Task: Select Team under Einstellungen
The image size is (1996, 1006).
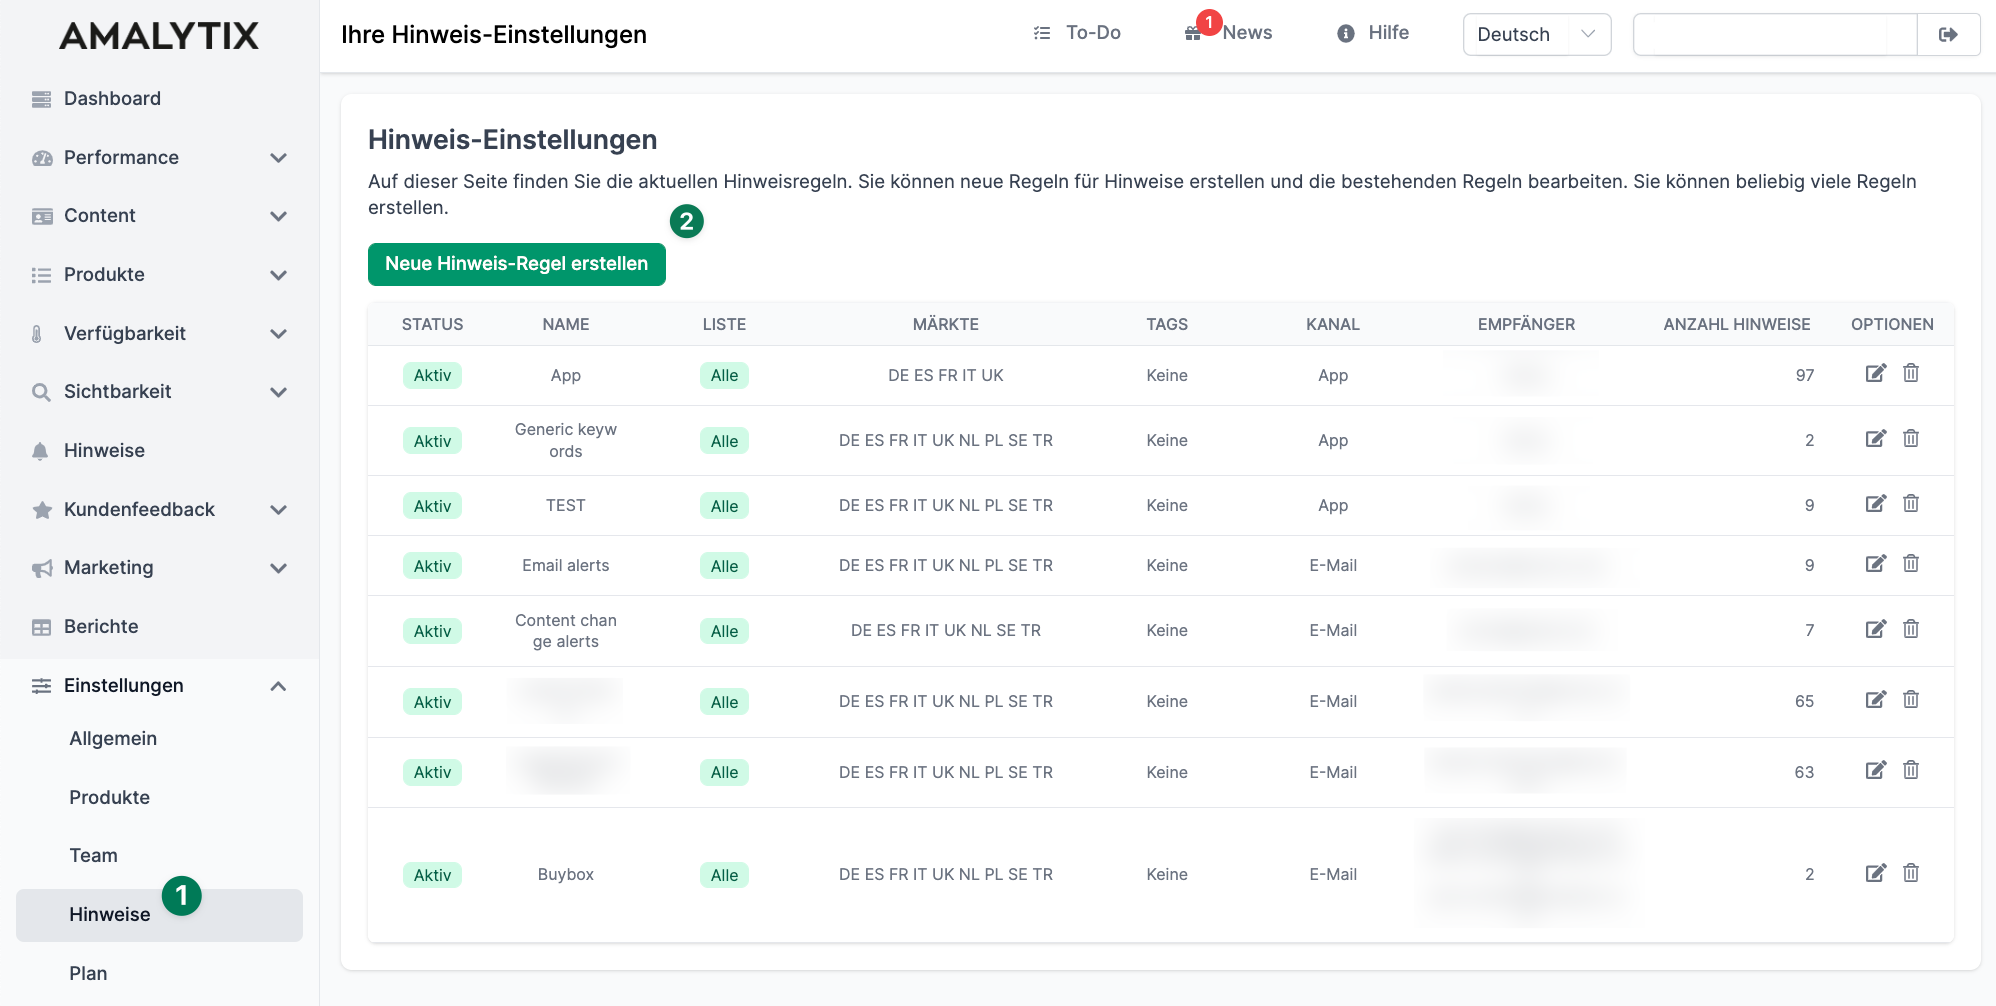Action: click(93, 856)
